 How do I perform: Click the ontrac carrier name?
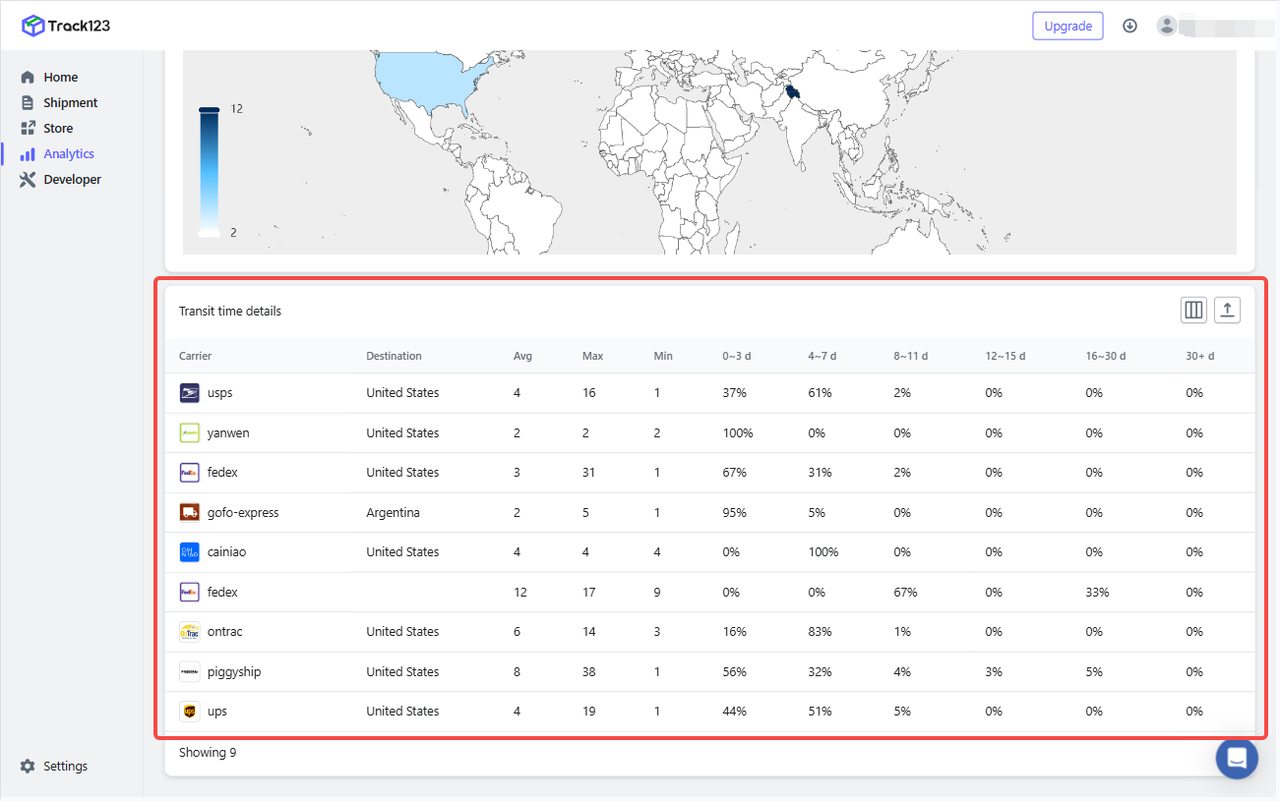[x=225, y=632]
